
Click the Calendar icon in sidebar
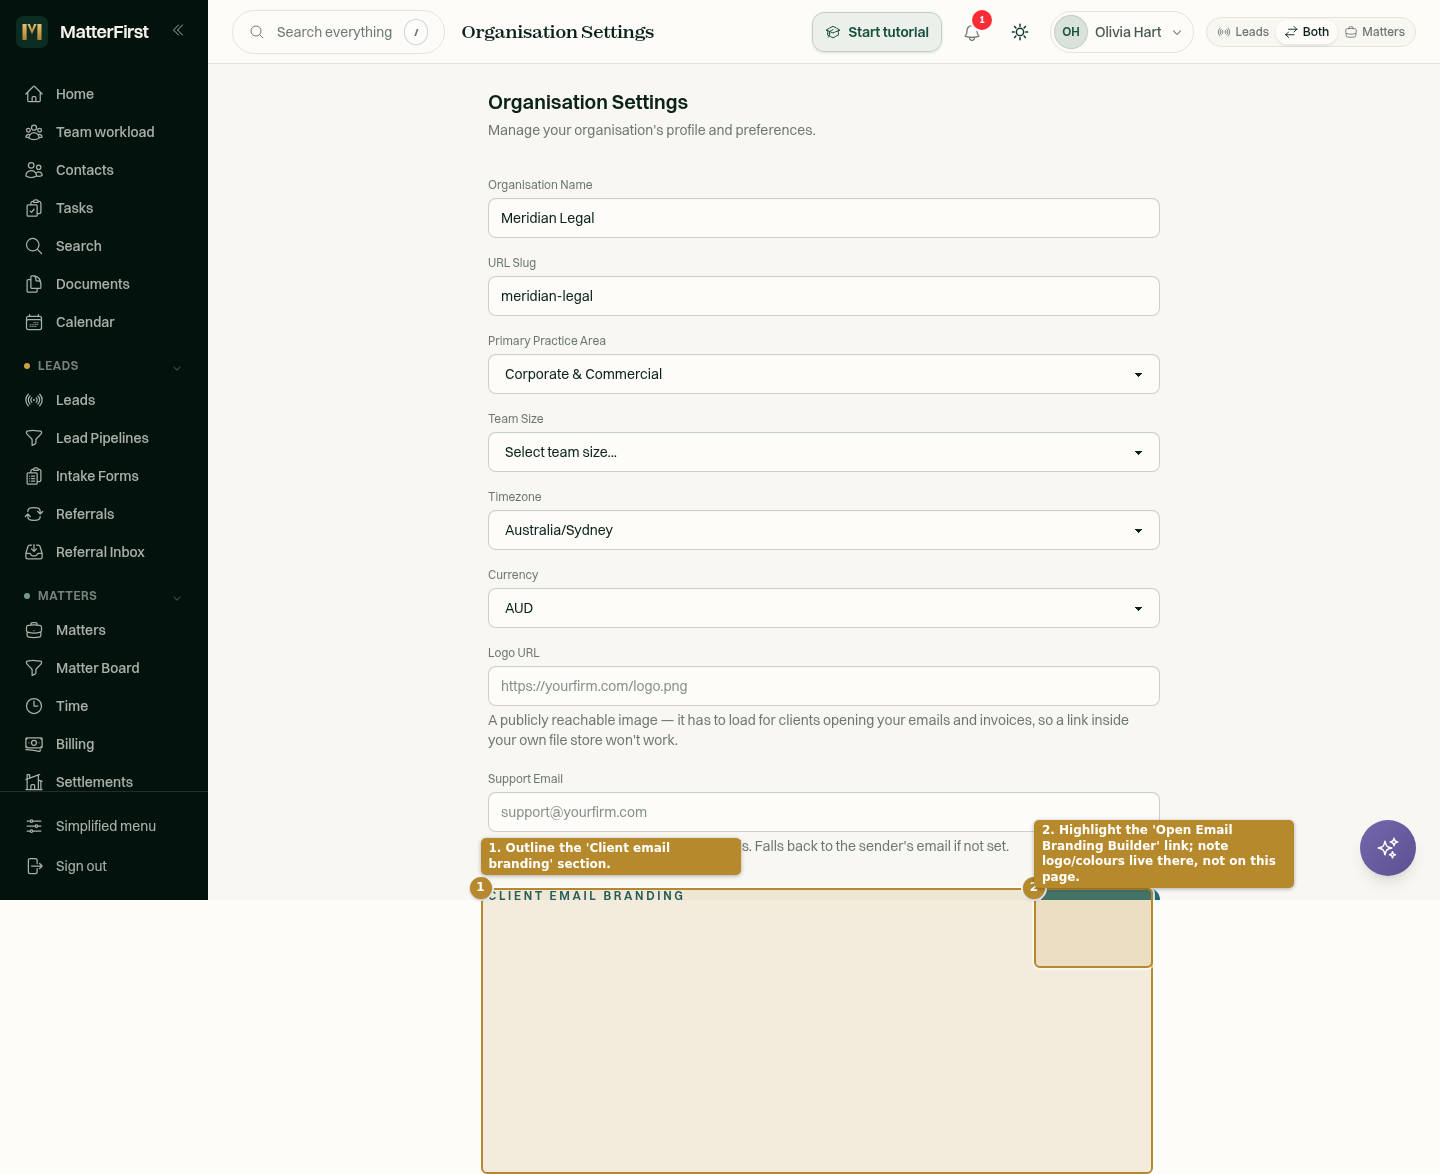[34, 322]
